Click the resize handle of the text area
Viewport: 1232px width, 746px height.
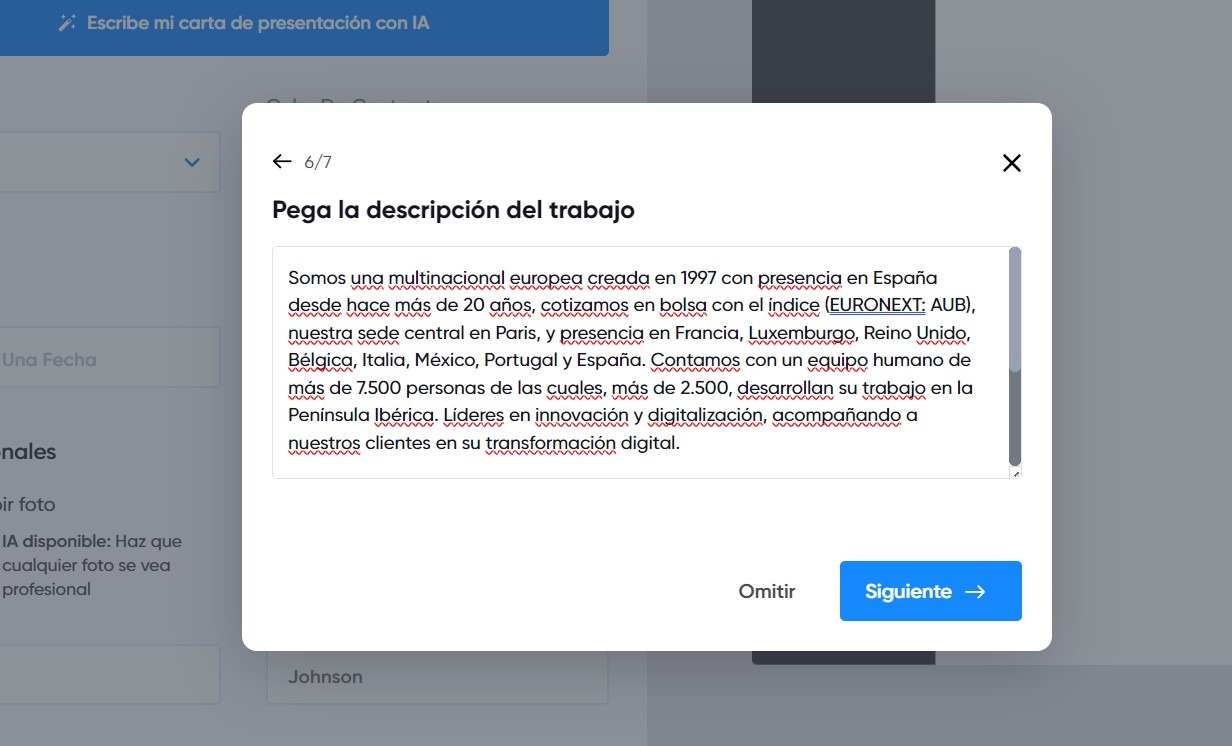1018,473
